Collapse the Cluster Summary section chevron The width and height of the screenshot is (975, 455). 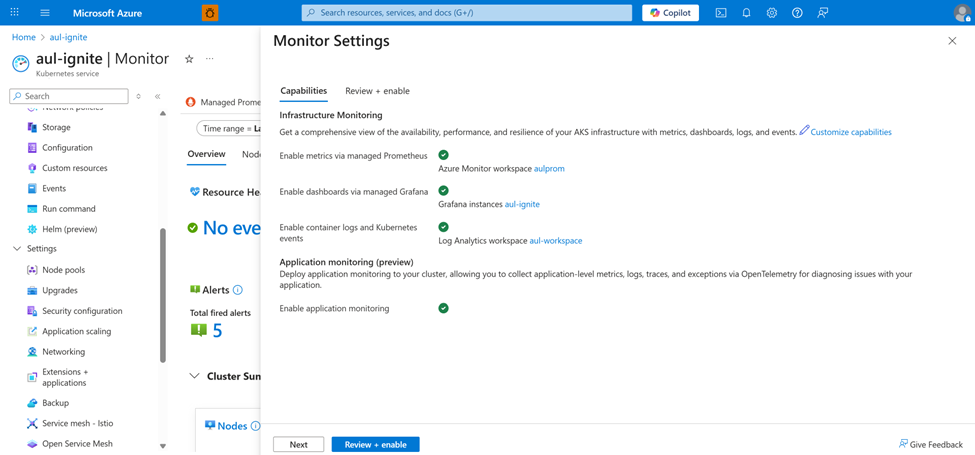(x=194, y=377)
